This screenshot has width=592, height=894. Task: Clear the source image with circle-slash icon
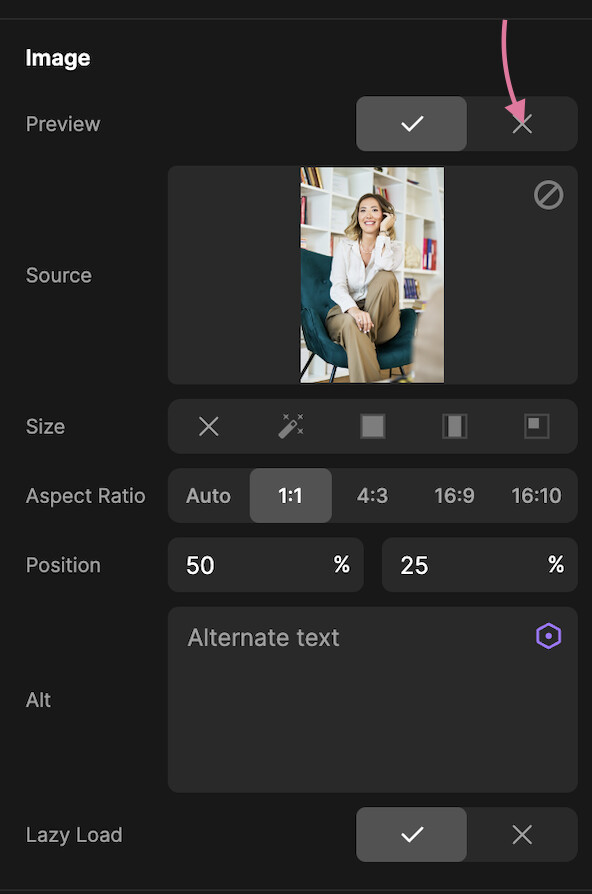(549, 195)
